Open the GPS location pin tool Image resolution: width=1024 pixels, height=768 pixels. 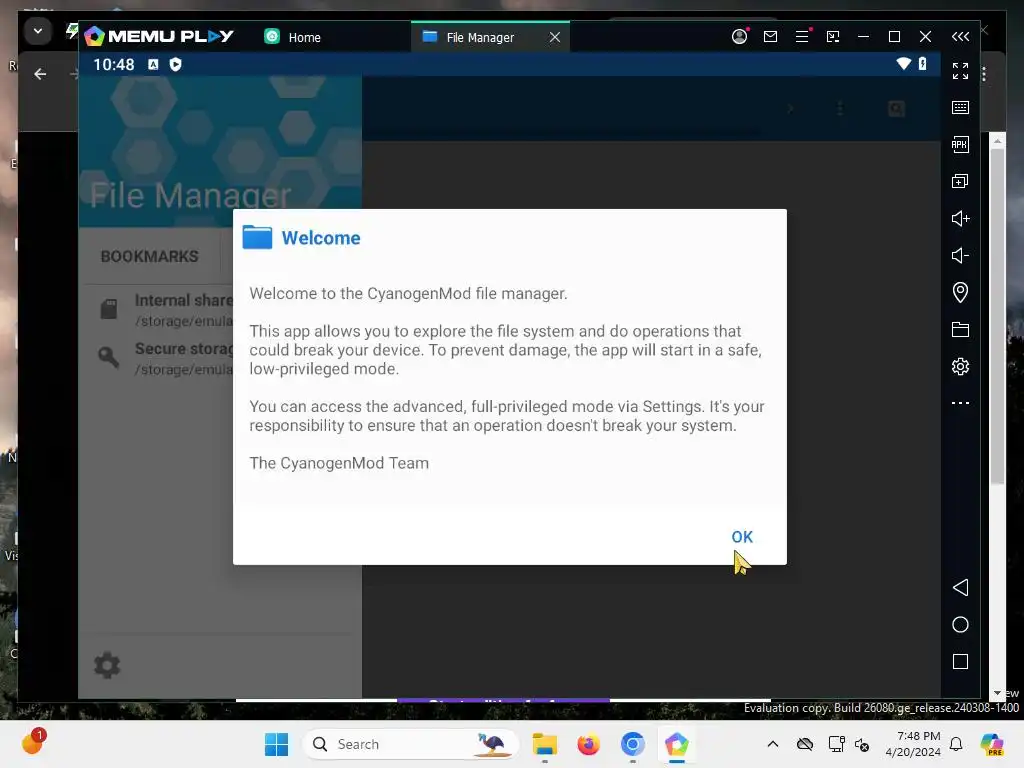(x=960, y=292)
